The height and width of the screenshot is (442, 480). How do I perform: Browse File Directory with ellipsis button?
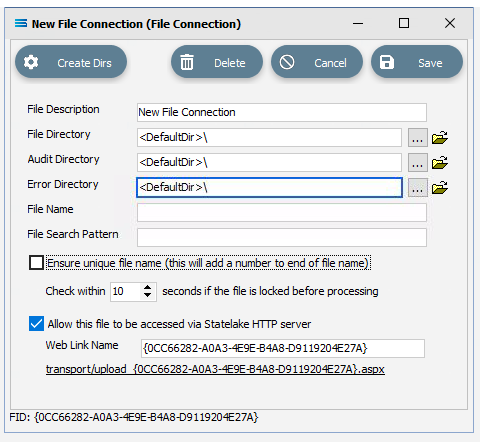[x=418, y=137]
